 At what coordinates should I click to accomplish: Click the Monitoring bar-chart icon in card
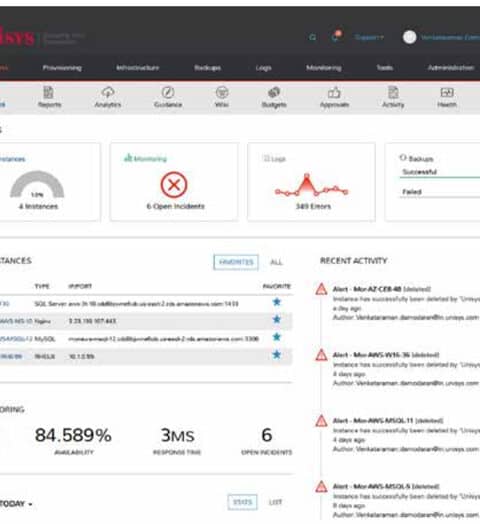(x=128, y=158)
